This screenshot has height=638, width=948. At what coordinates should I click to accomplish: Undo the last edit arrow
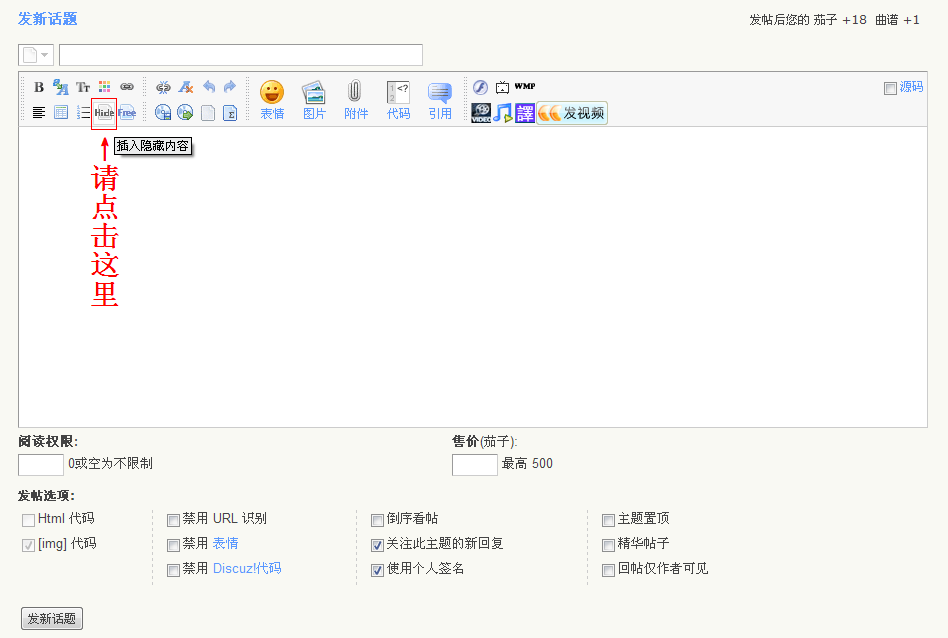pos(209,86)
